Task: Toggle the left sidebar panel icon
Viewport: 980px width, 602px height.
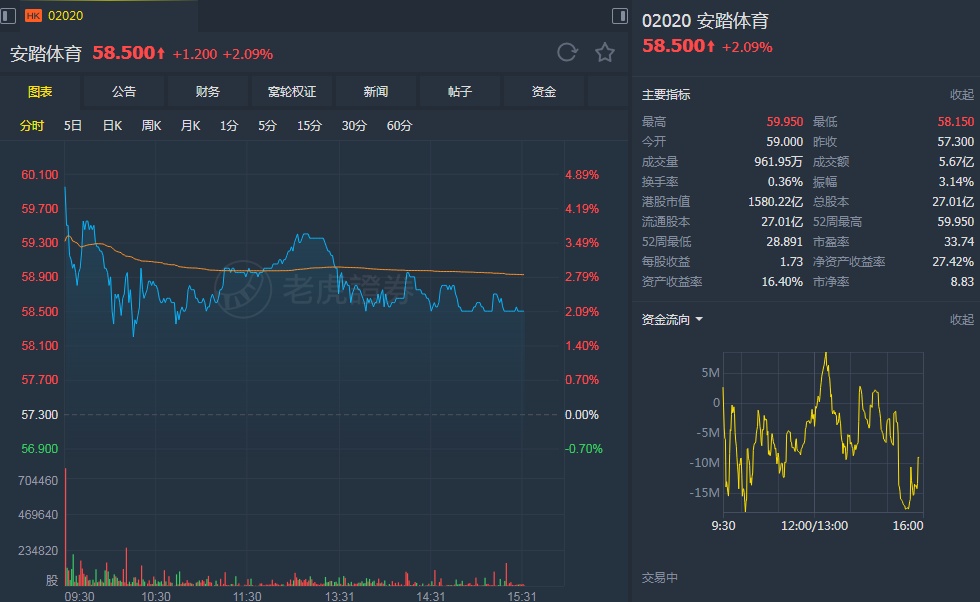Action: (10, 15)
